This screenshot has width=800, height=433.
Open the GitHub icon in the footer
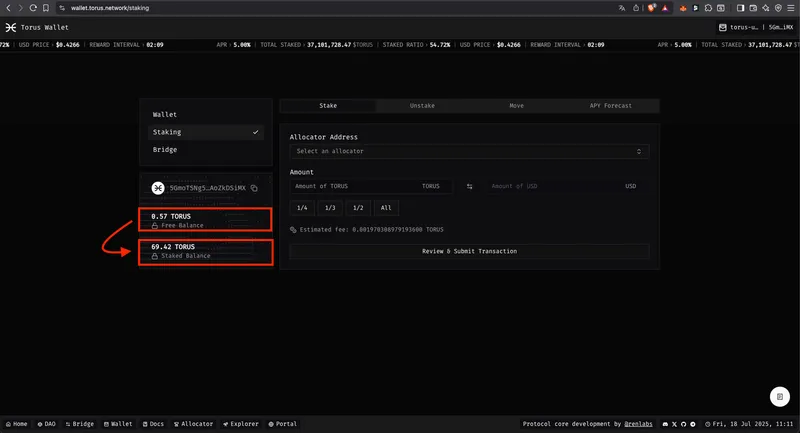[684, 424]
